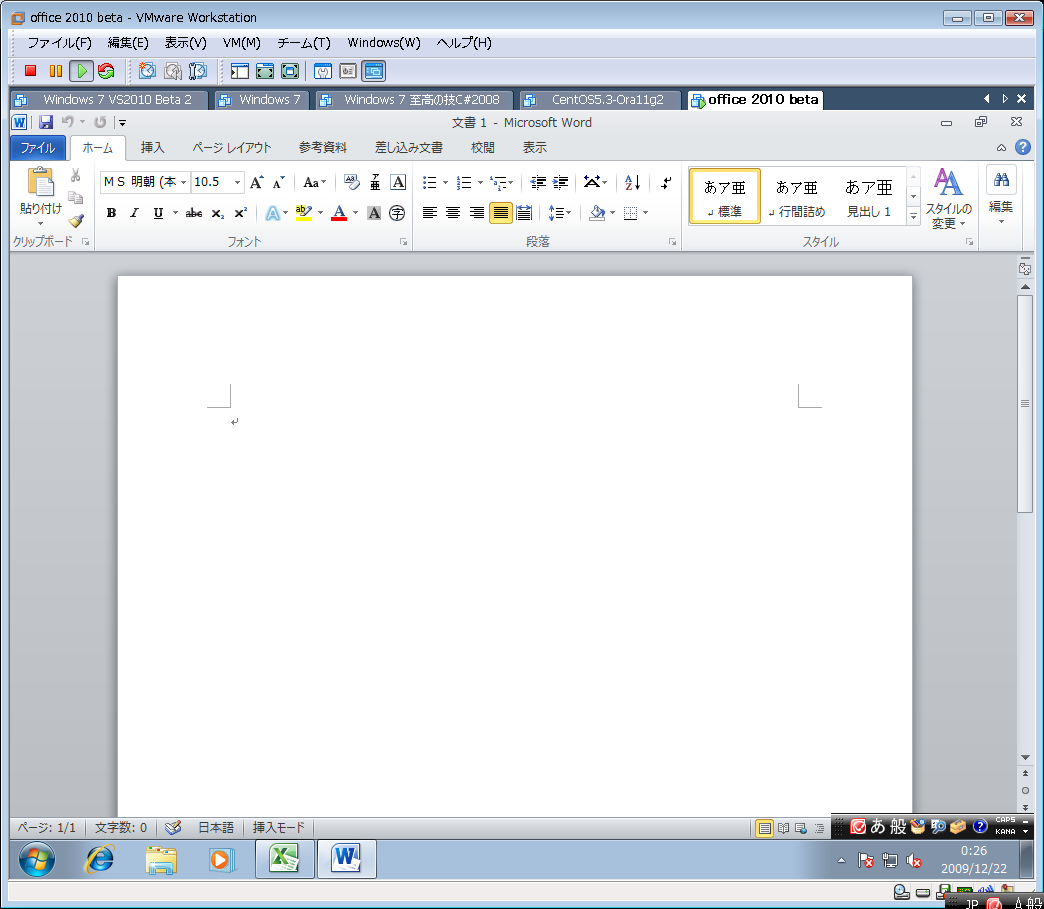Screen dimensions: 1044x909
Task: Click the Sort A-Z icon
Action: 632,182
